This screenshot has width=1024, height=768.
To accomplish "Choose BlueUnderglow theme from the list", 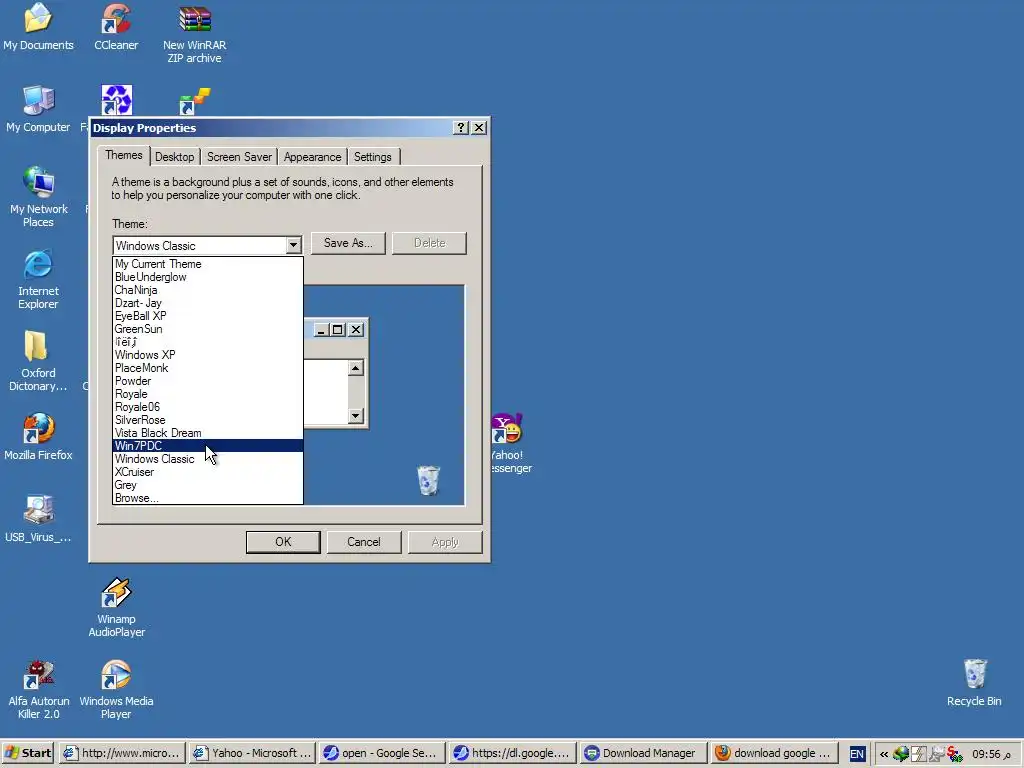I will click(x=208, y=277).
